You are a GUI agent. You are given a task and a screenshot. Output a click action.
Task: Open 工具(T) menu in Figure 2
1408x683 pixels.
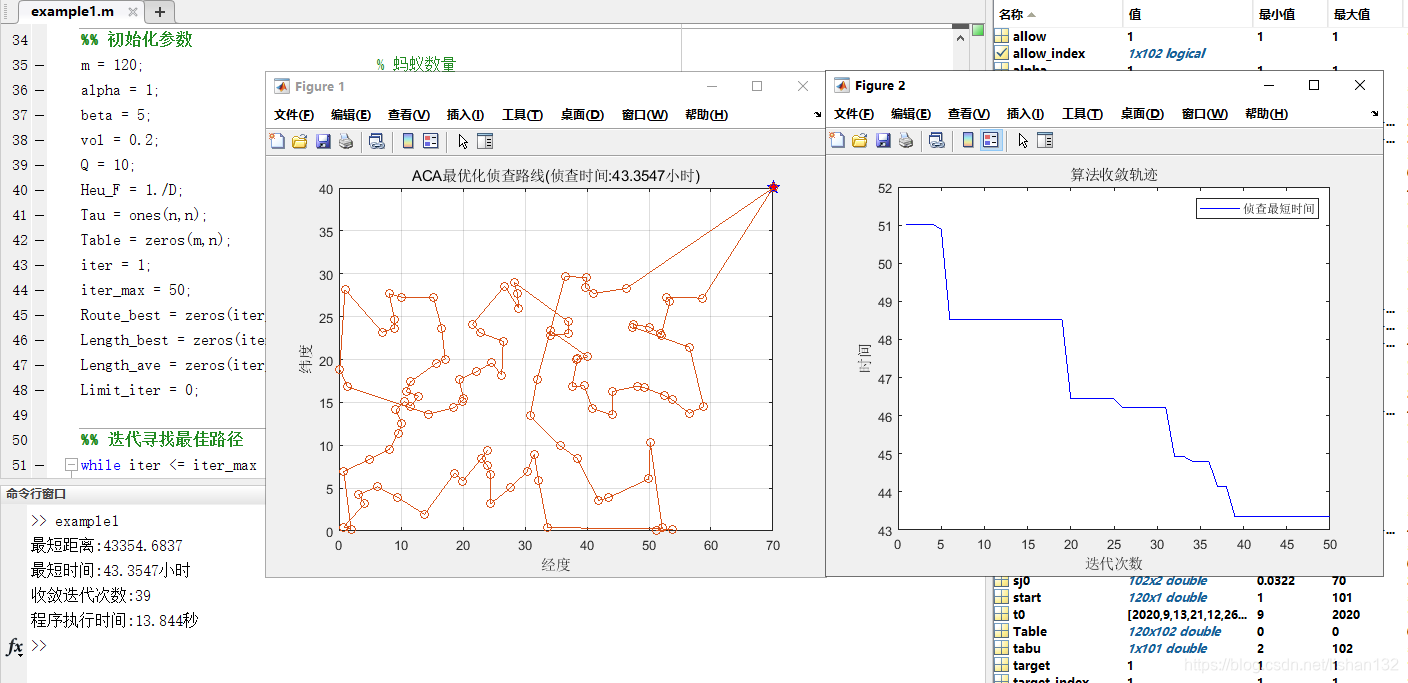point(1082,114)
